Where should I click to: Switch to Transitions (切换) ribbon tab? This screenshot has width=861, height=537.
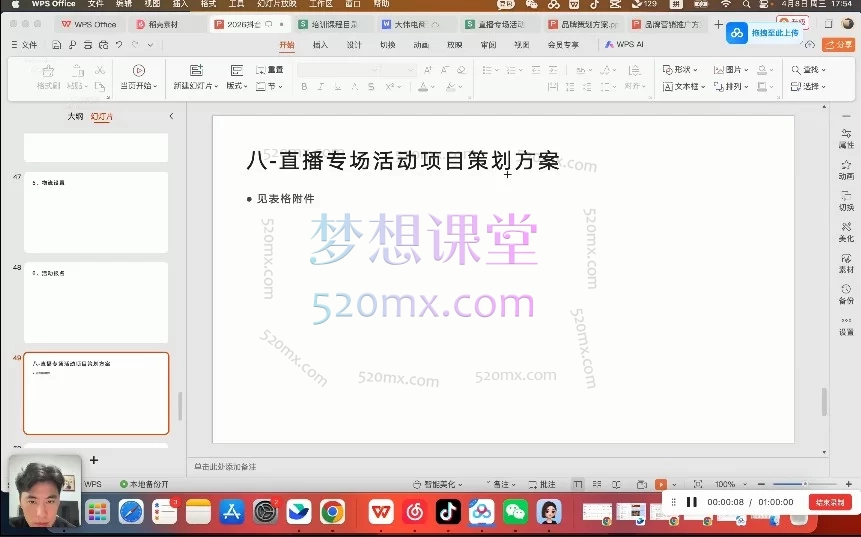(388, 45)
